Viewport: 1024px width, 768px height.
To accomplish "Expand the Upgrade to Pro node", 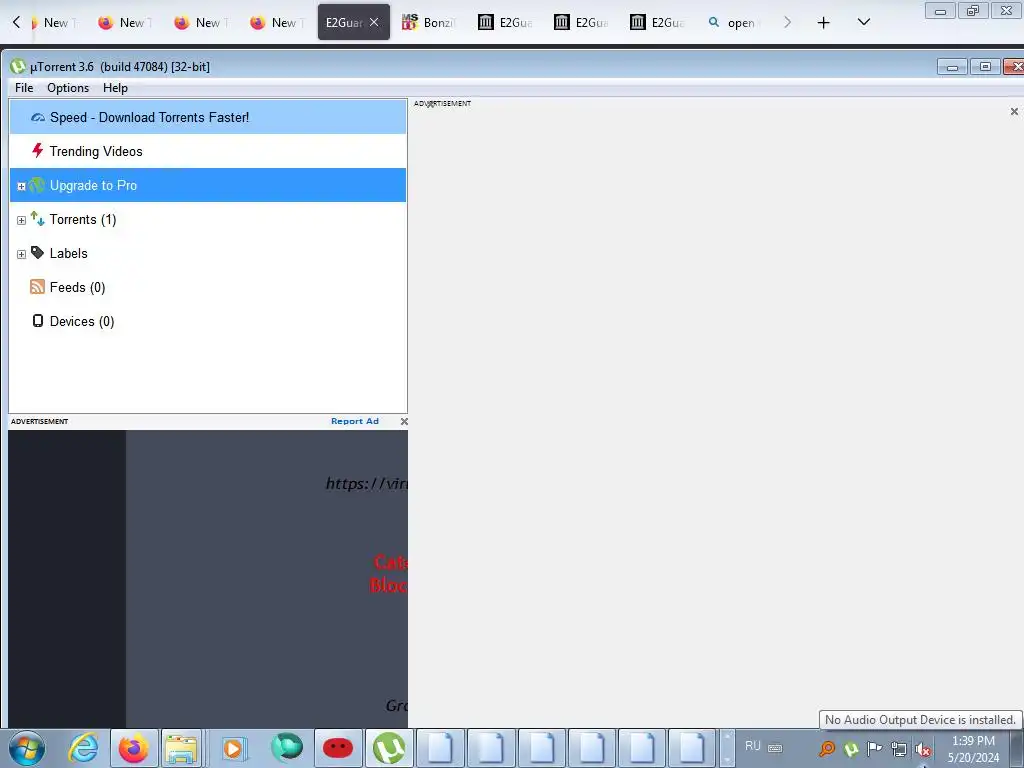I will 21,187.
